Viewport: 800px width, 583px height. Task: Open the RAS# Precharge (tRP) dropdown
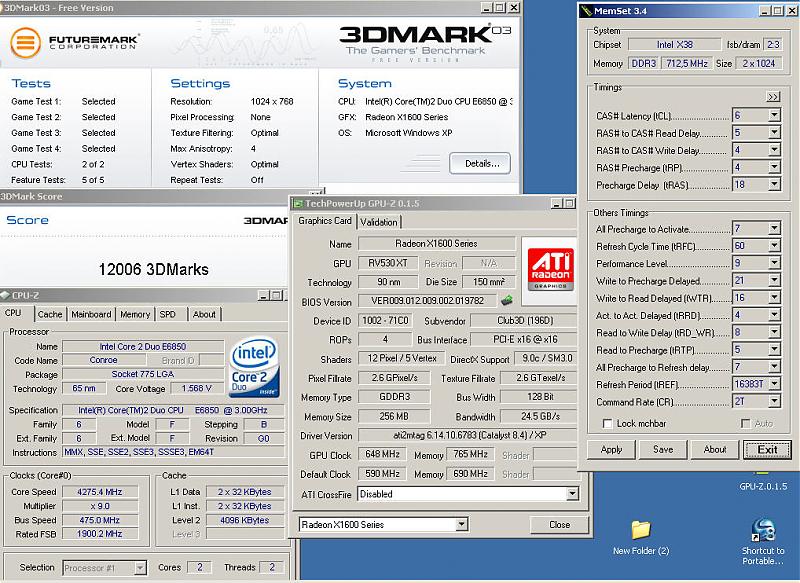(774, 167)
